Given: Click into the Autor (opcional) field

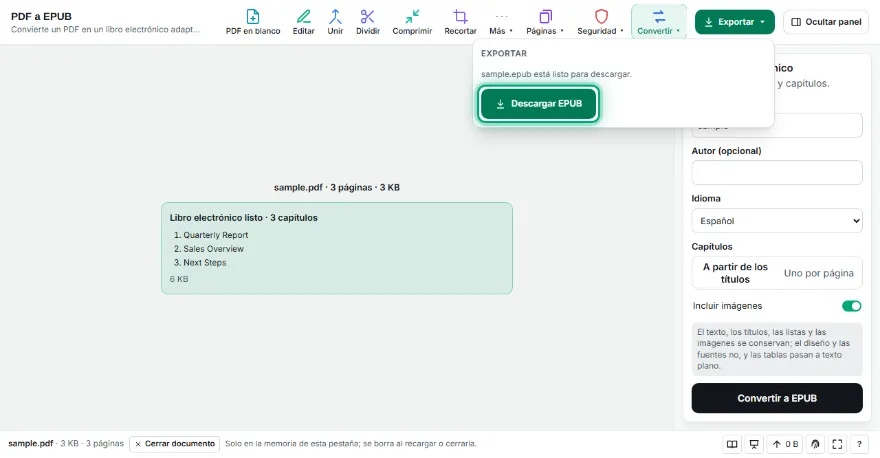Looking at the screenshot, I should (777, 172).
